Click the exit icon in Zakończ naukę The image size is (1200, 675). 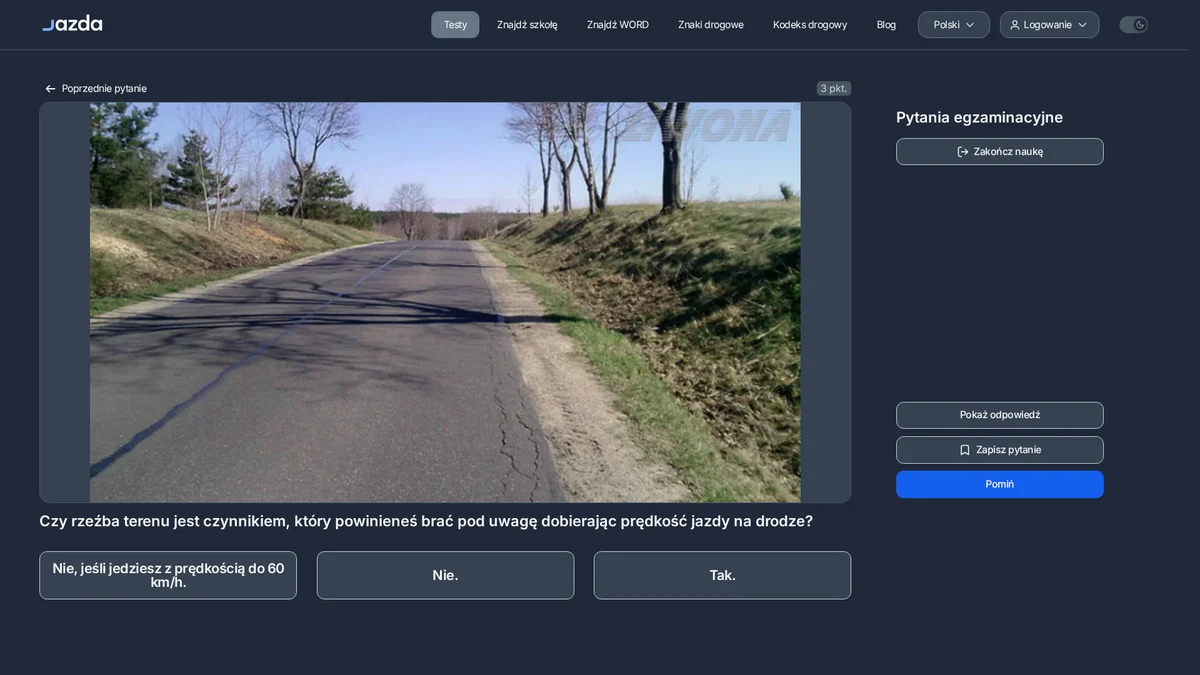coord(963,152)
